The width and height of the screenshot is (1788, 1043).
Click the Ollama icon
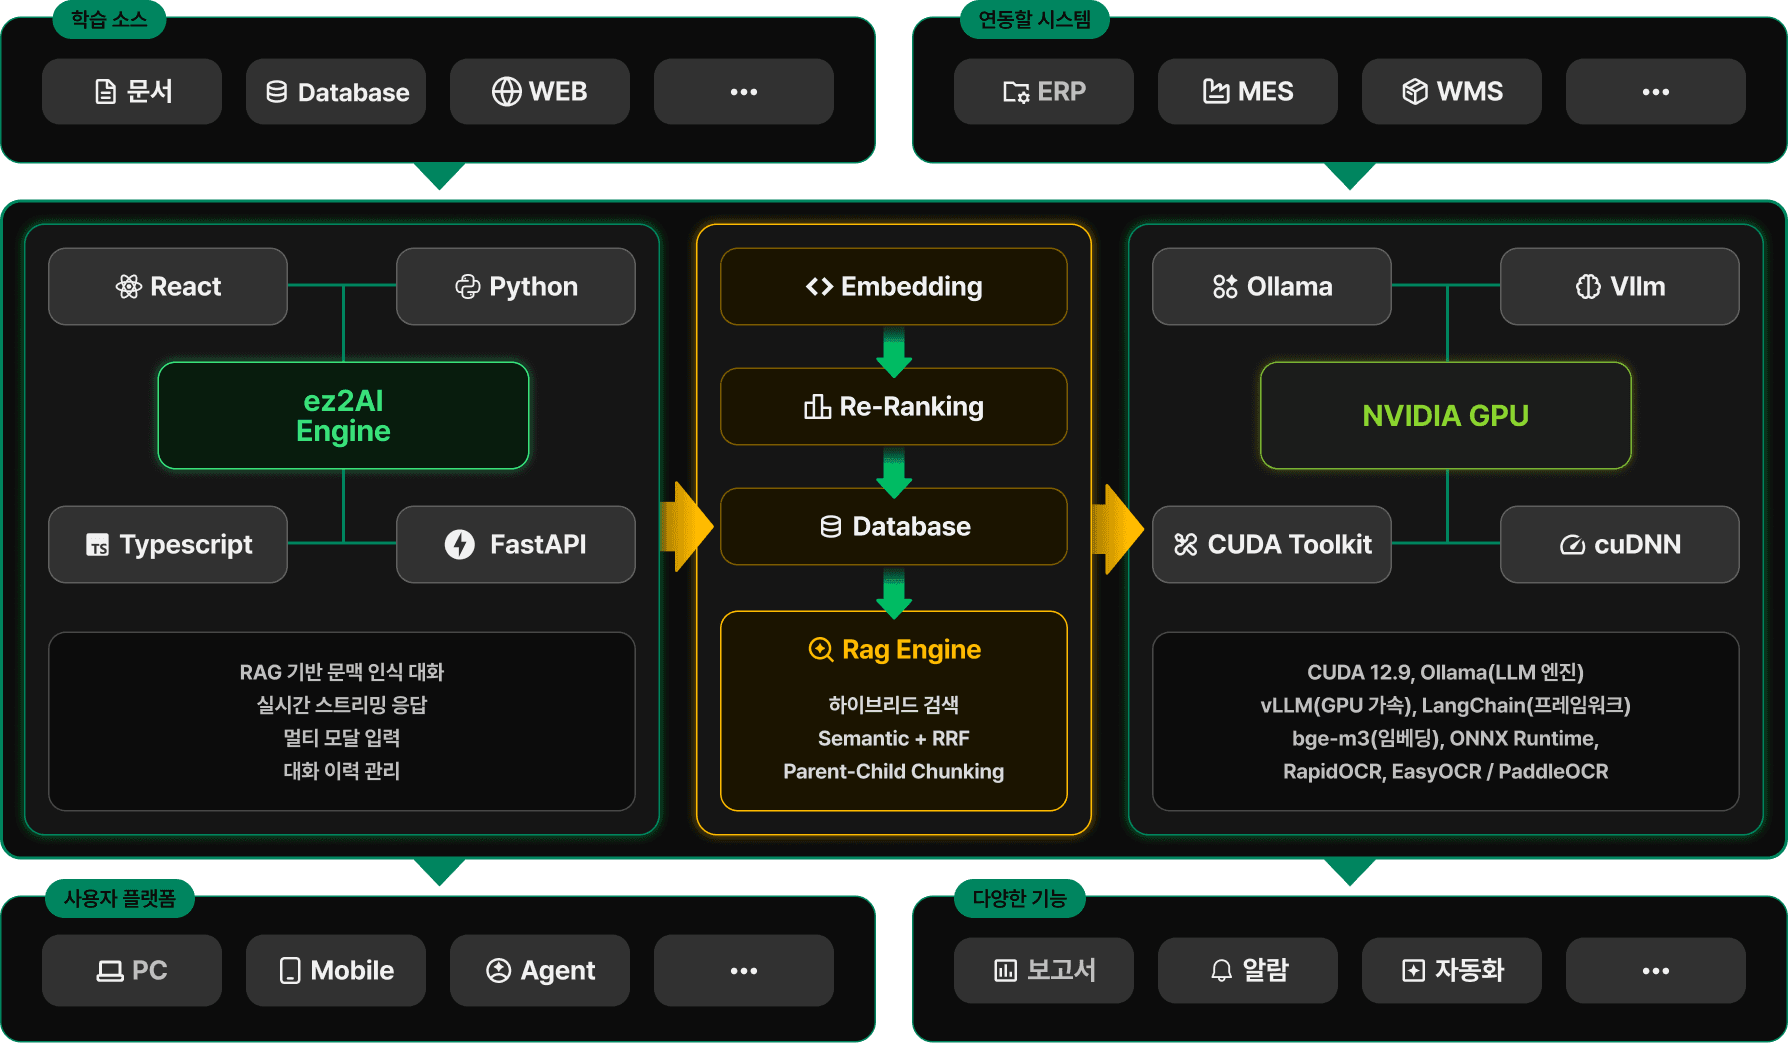click(1225, 287)
